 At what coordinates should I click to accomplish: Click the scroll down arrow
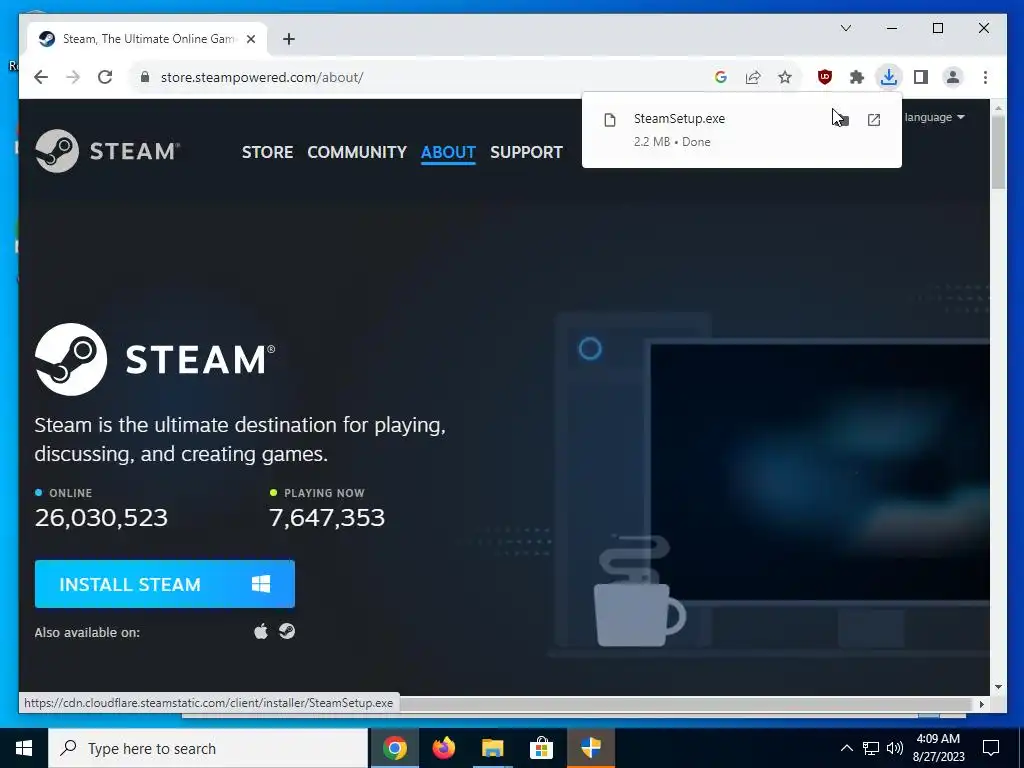998,687
